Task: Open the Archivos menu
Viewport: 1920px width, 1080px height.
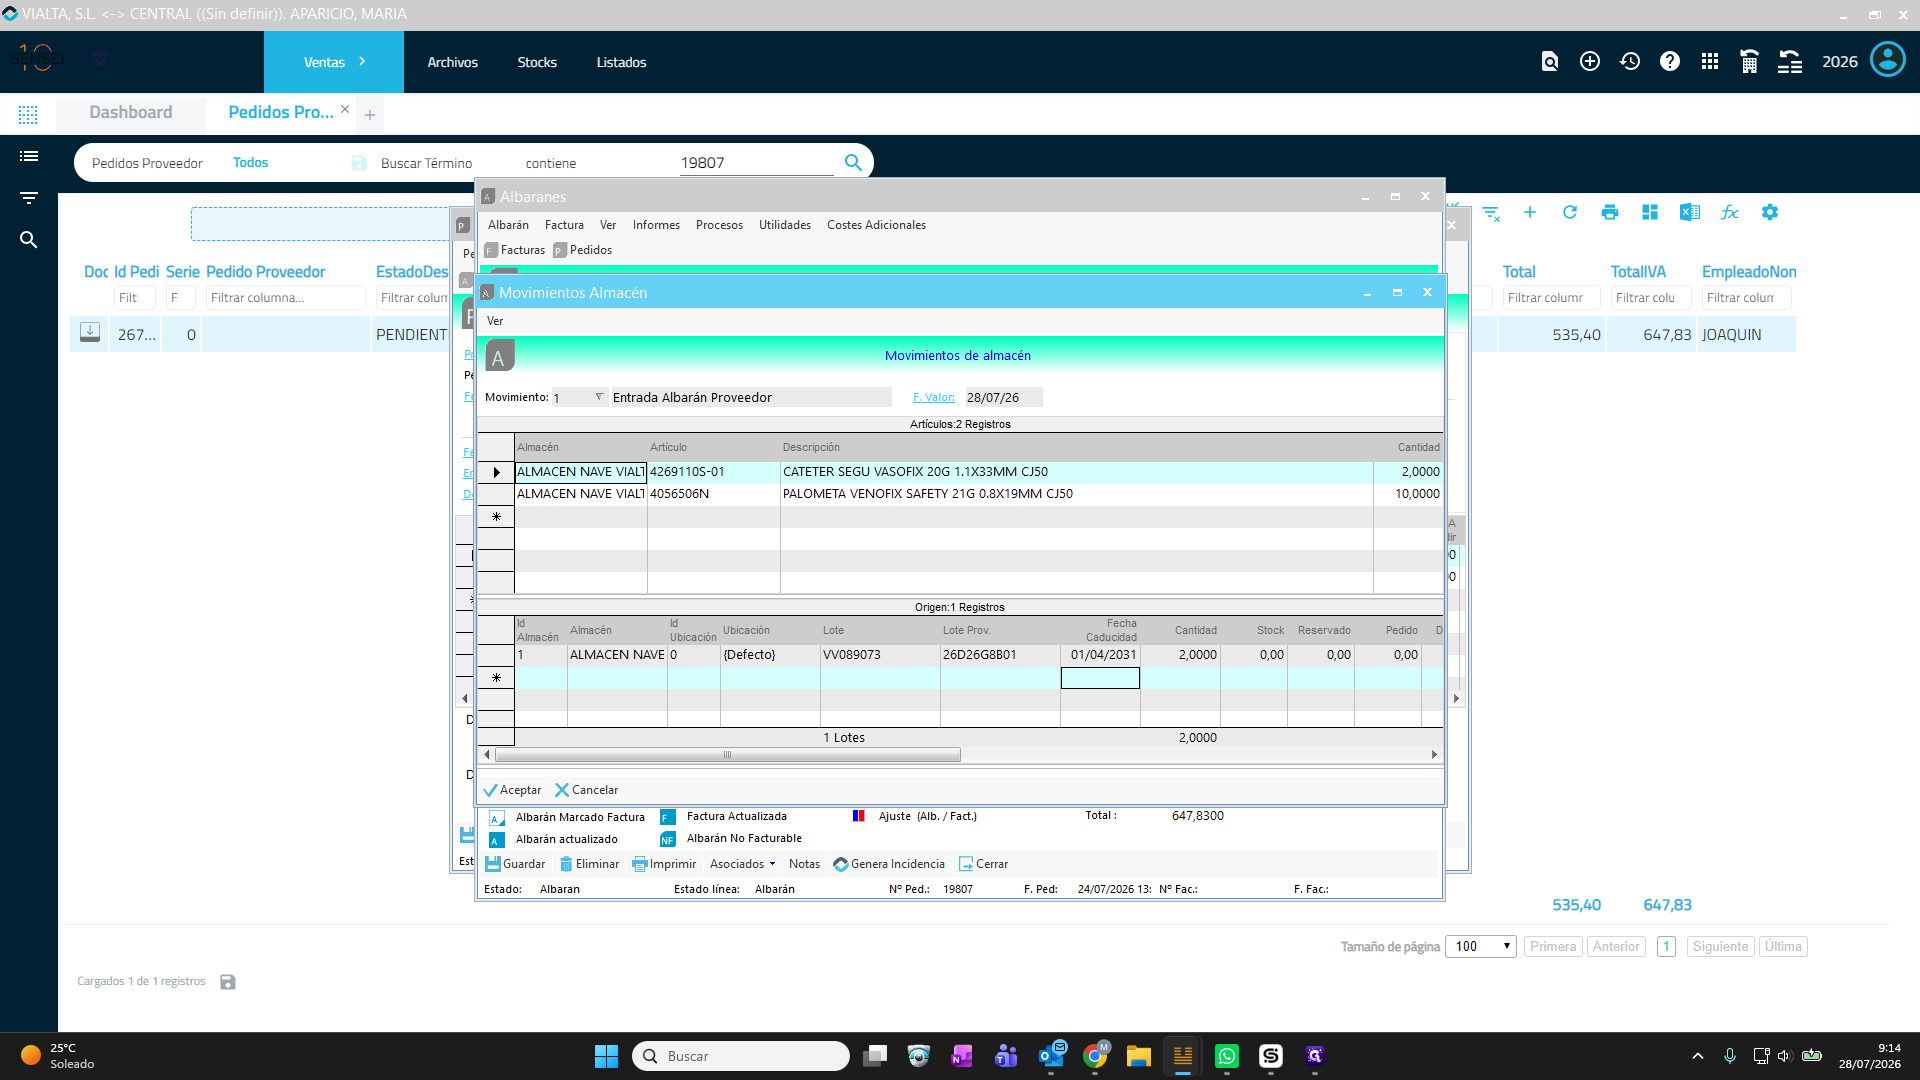Action: pos(452,62)
